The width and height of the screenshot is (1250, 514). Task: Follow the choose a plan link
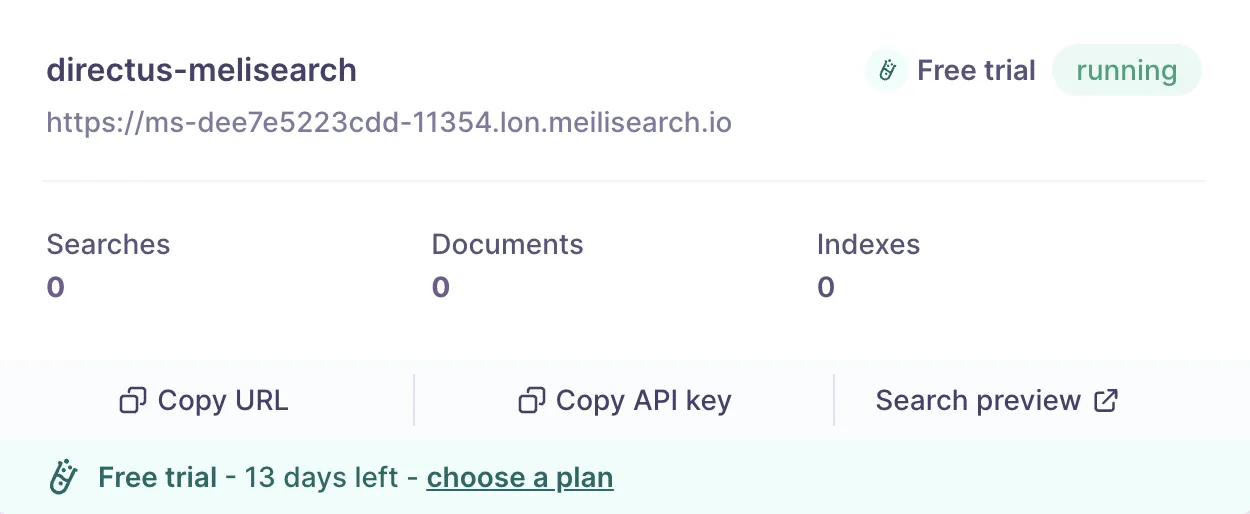click(x=520, y=478)
